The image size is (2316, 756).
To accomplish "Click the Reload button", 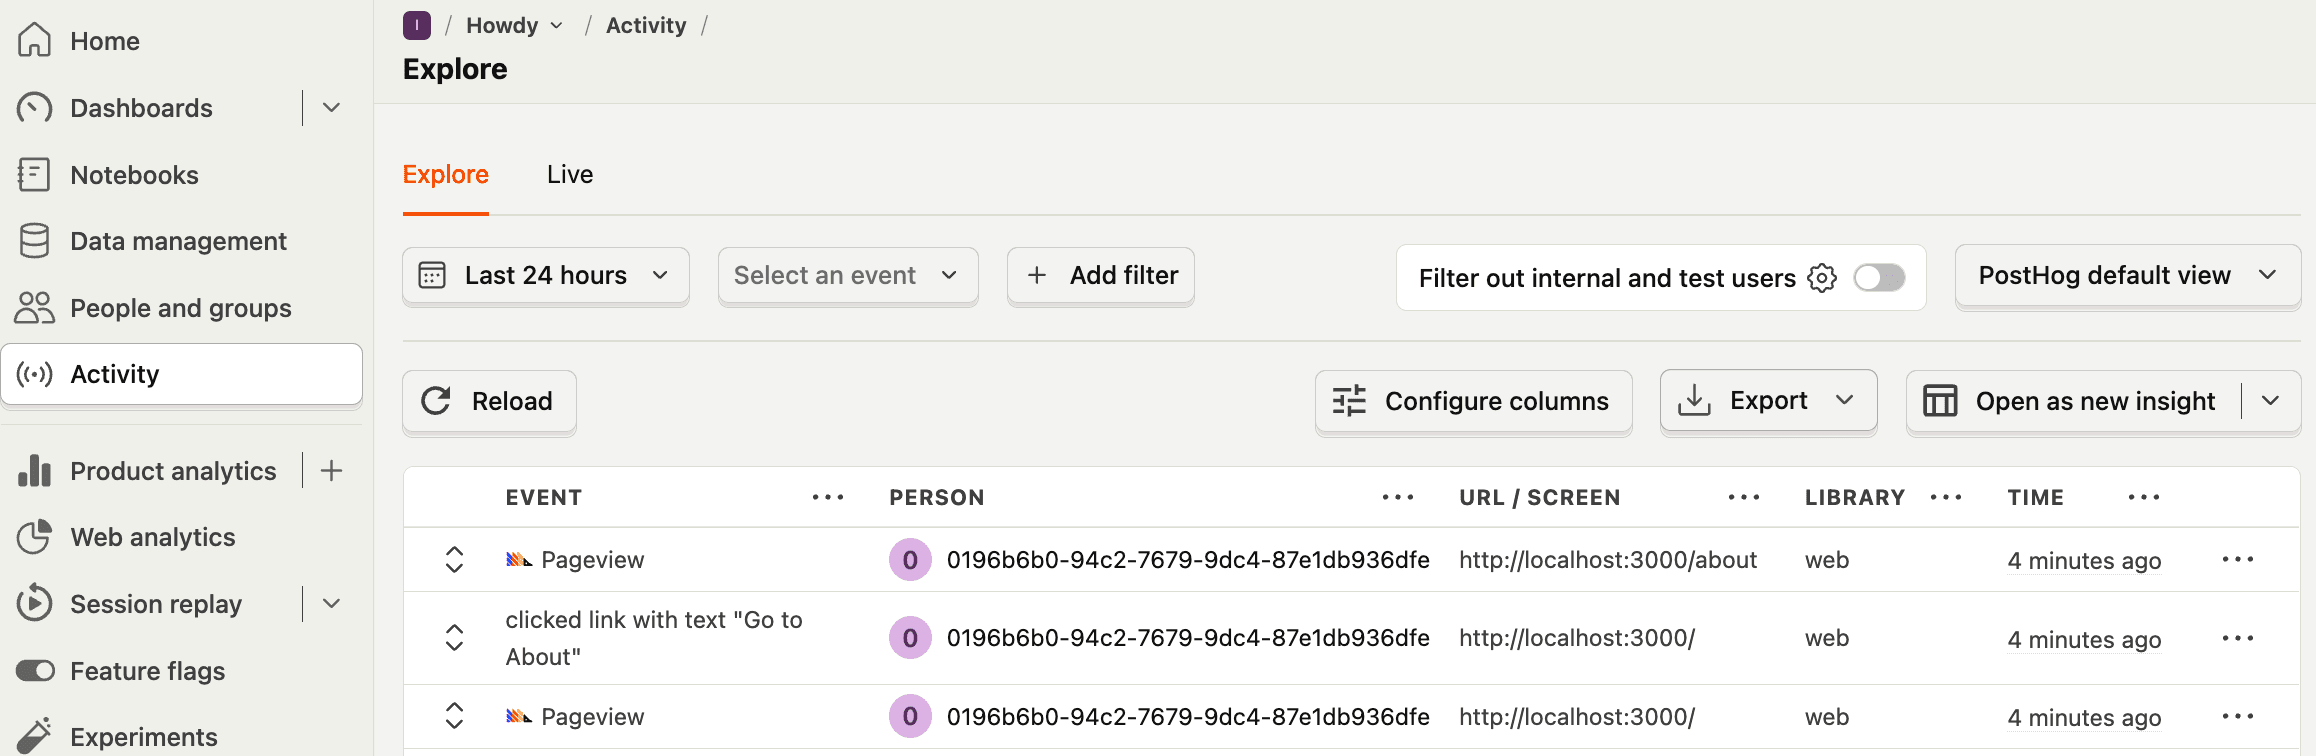I will click(x=489, y=401).
